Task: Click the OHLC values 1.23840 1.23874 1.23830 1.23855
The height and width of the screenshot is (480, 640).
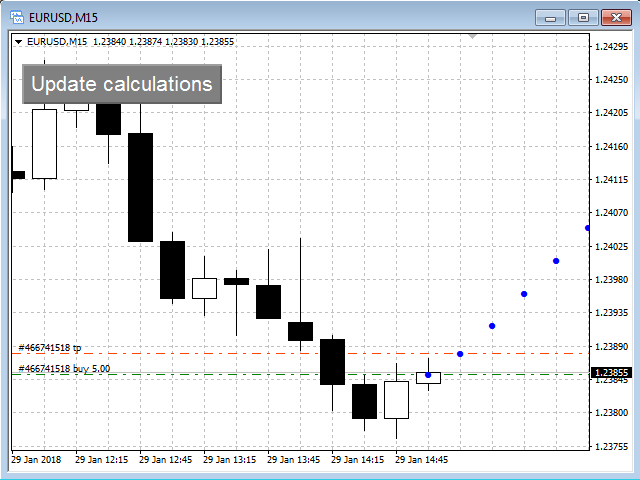Action: [164, 42]
